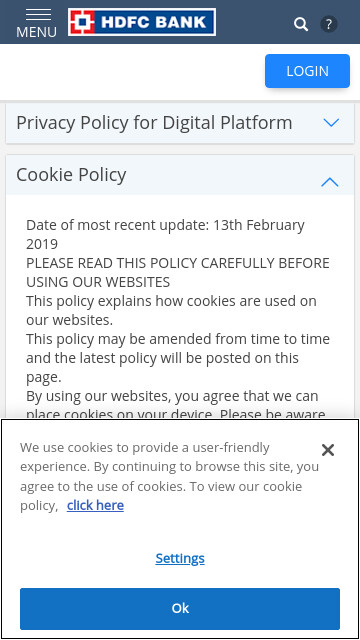Open Privacy Policy for Digital Platform section
Screen dimensions: 360x640
point(180,123)
